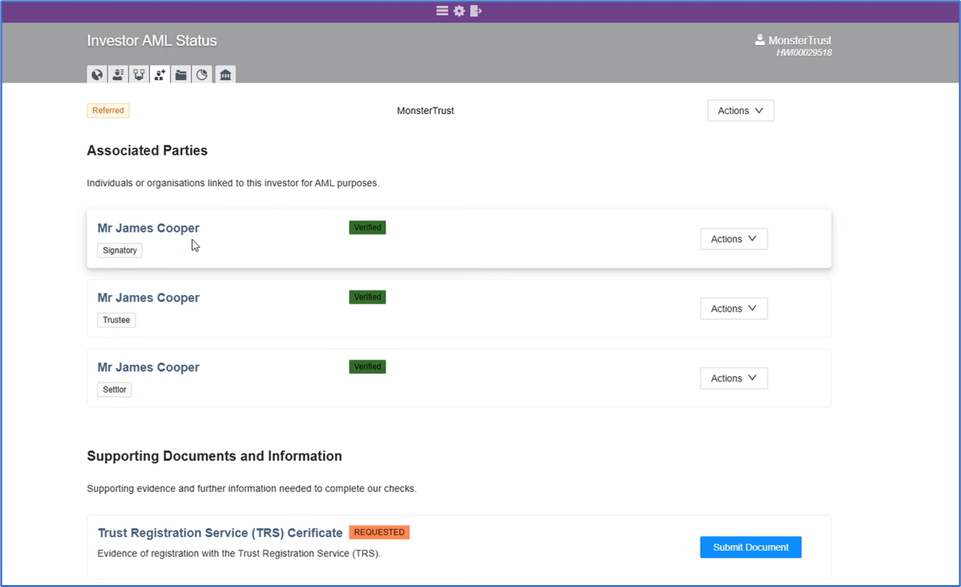Click Verified badge on Trustee row
This screenshot has height=587, width=961.
(367, 297)
